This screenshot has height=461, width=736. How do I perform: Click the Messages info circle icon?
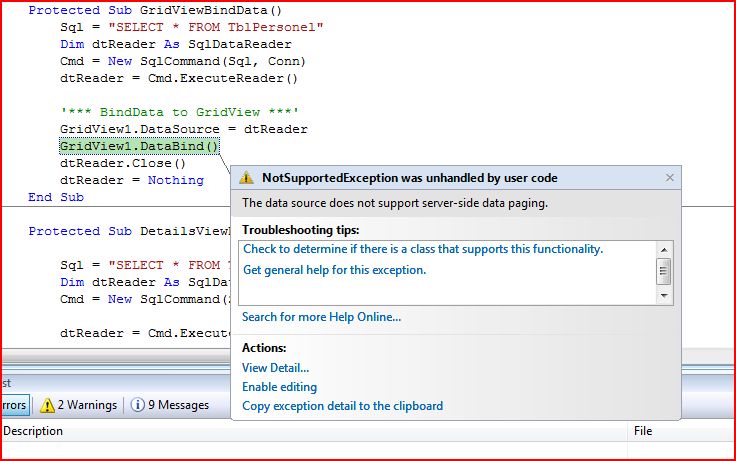point(138,405)
